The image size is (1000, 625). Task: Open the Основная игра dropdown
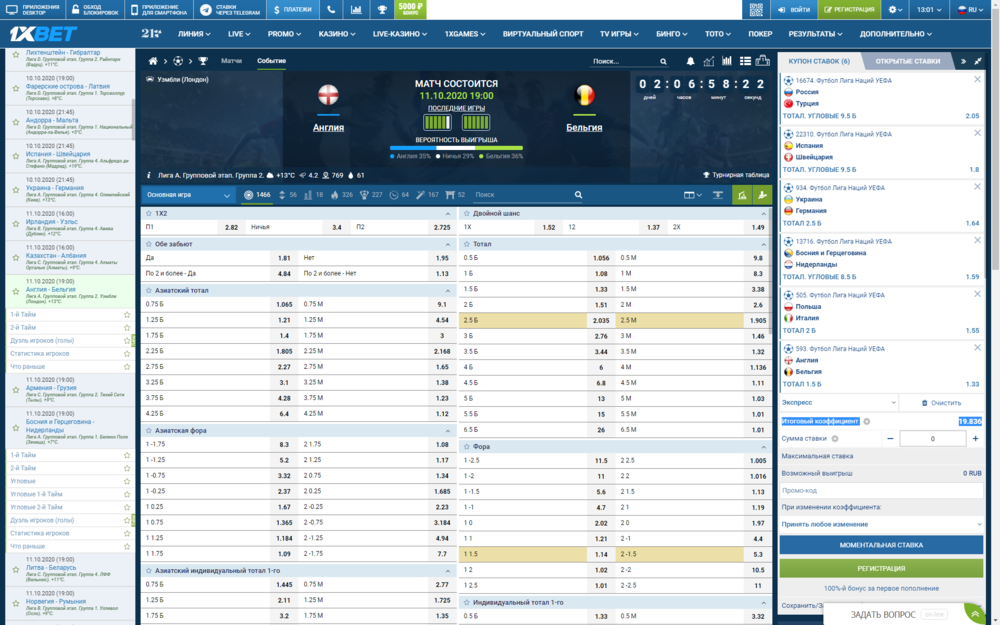click(189, 195)
